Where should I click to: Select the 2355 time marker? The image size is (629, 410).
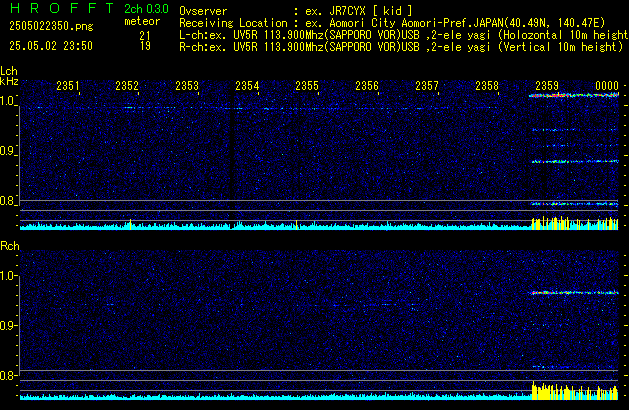click(307, 86)
